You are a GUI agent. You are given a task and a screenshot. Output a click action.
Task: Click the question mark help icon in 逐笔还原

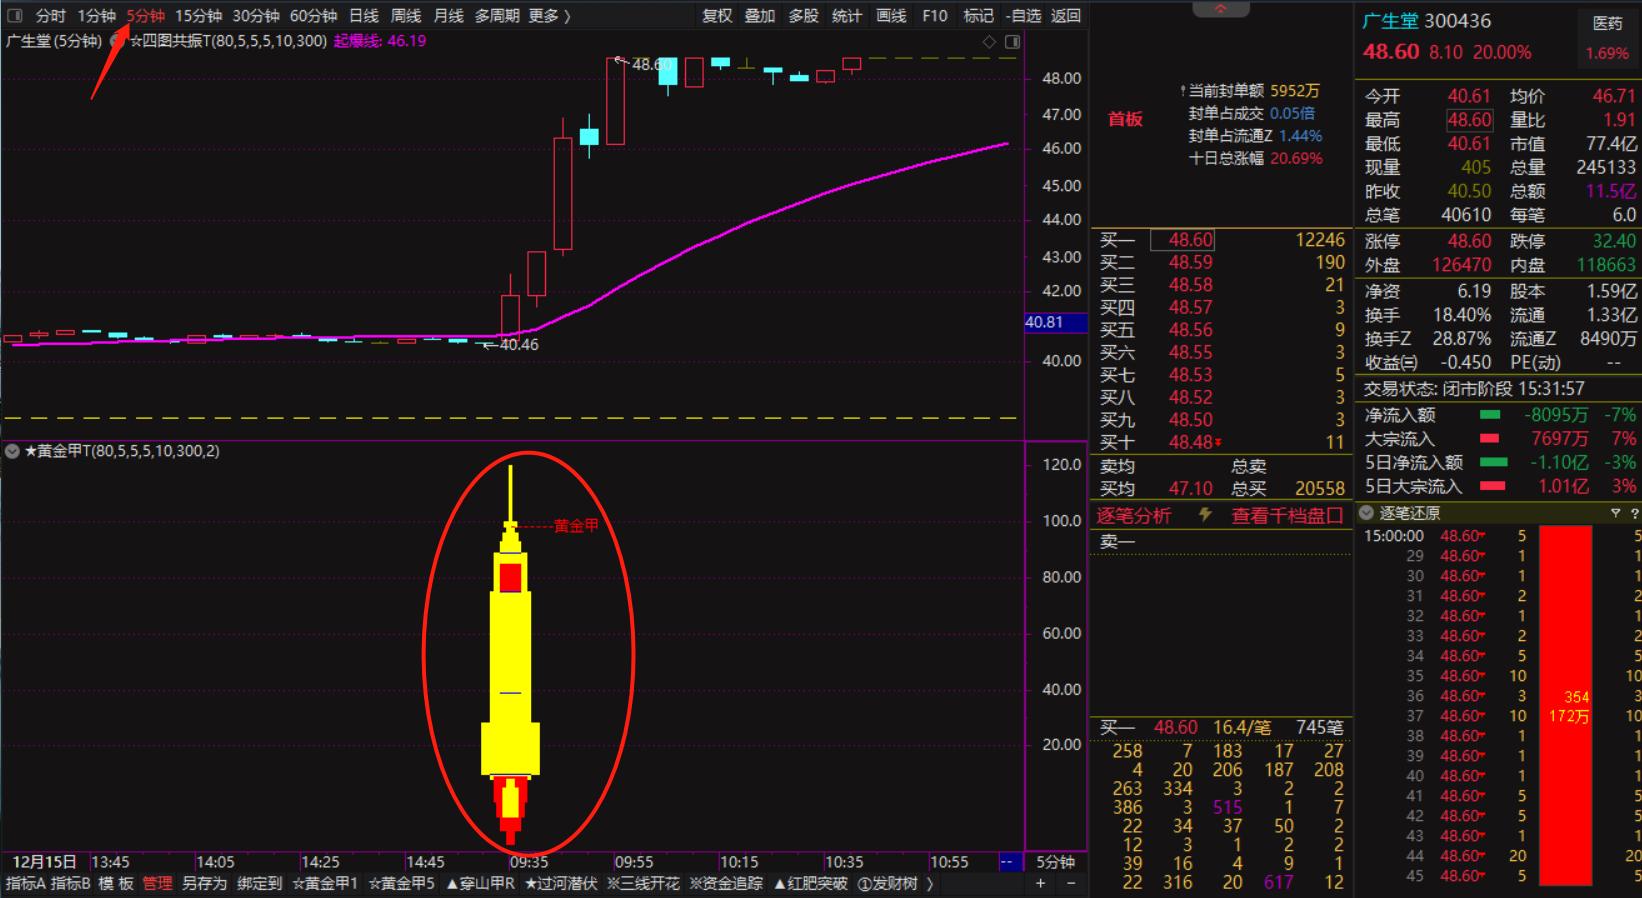[1634, 513]
